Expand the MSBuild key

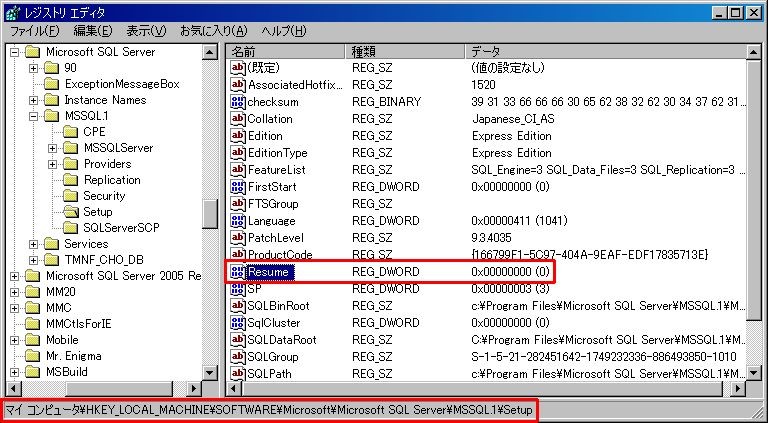pos(15,372)
